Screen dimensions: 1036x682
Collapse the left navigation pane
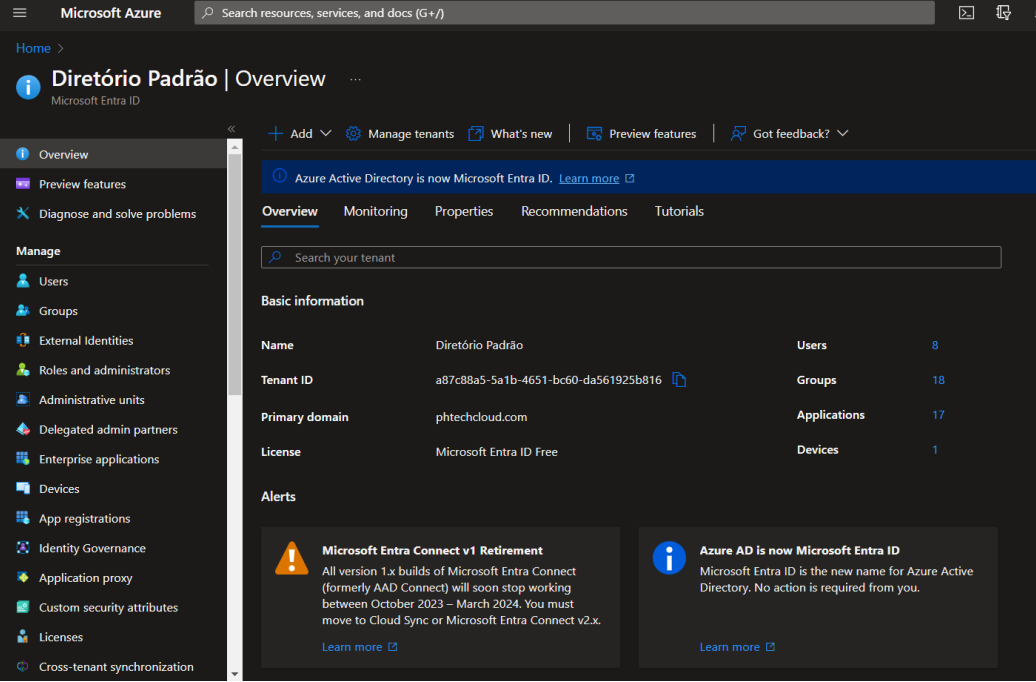231,129
